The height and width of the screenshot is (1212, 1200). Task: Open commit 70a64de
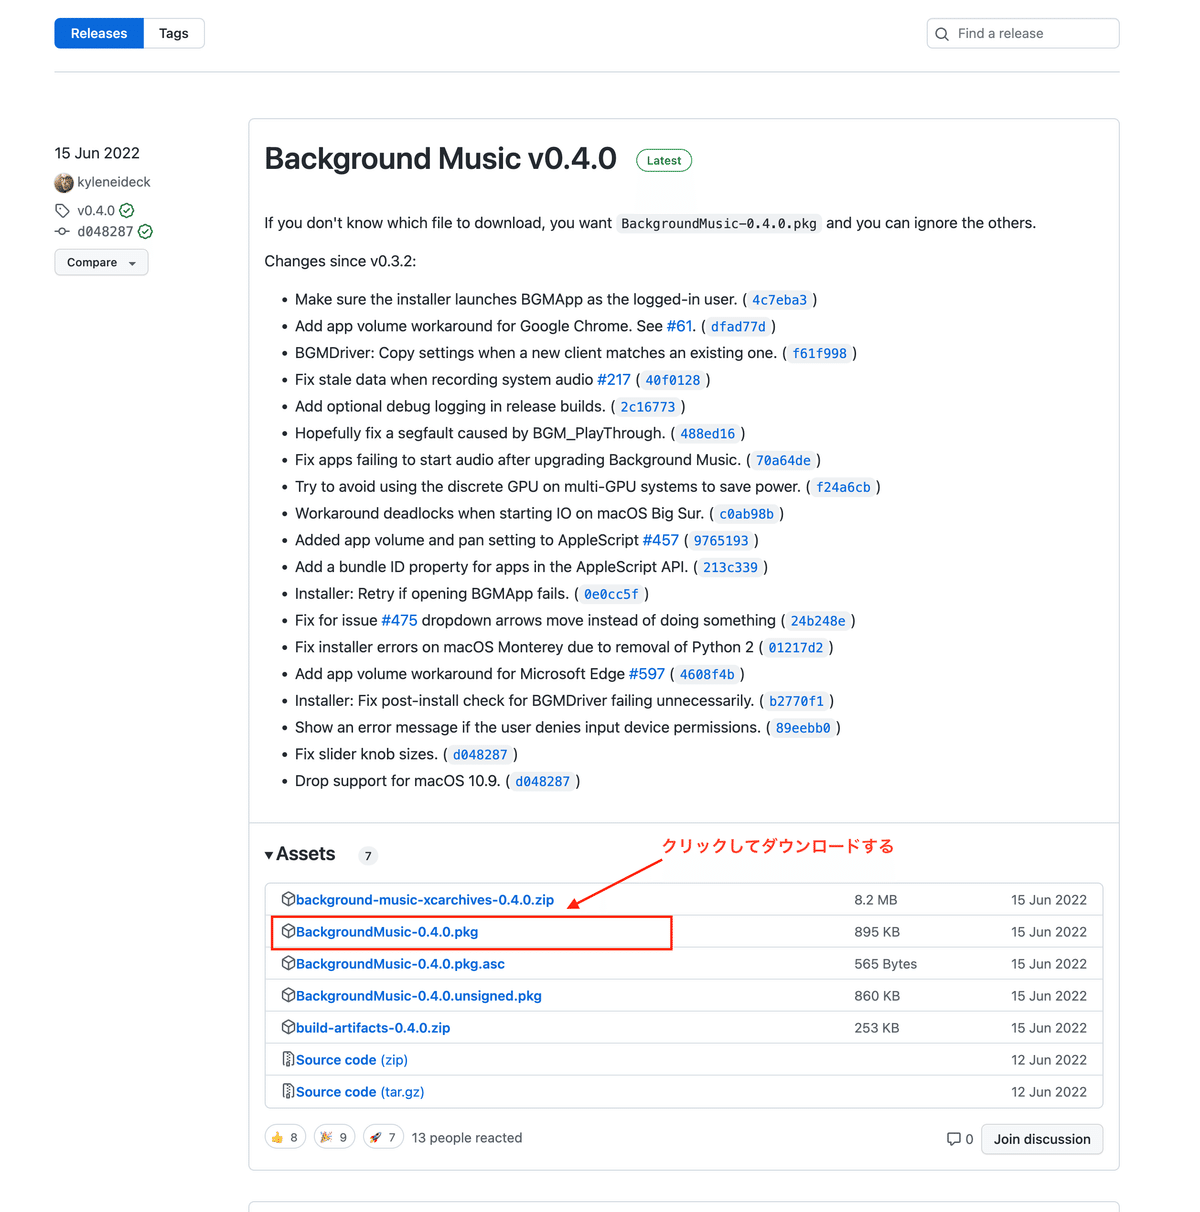(783, 461)
